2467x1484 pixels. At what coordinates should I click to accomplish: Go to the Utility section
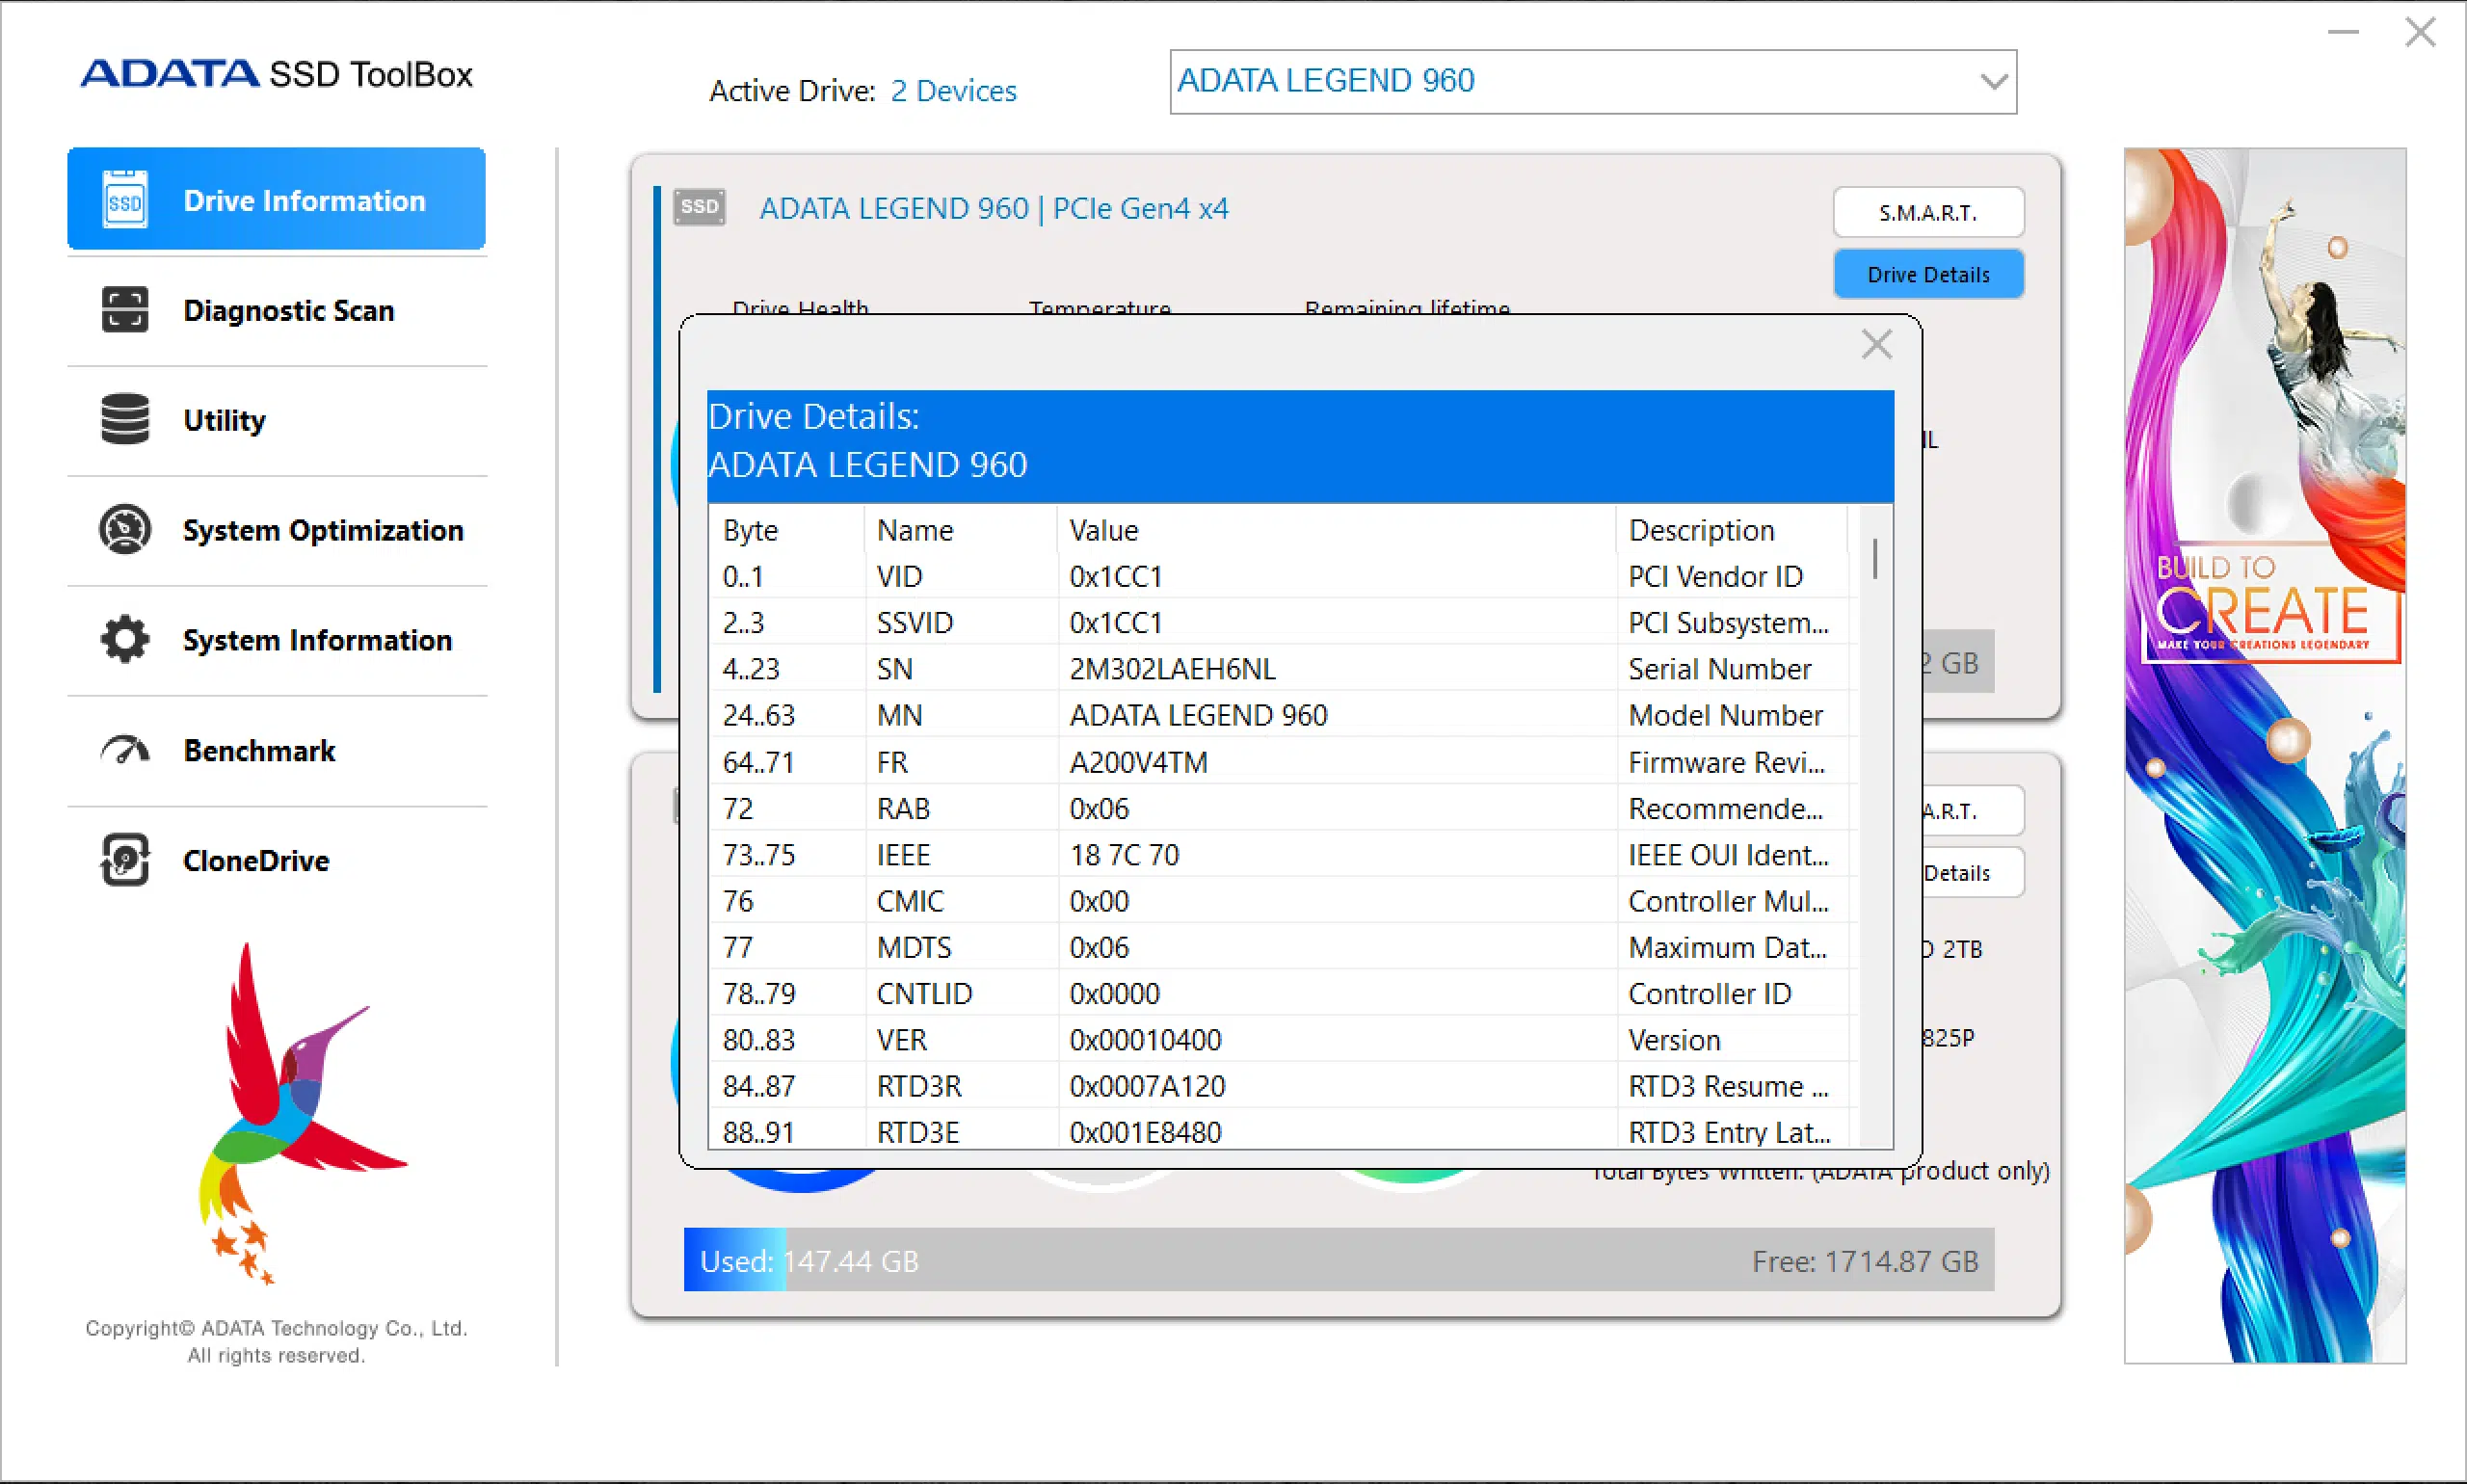pos(277,420)
